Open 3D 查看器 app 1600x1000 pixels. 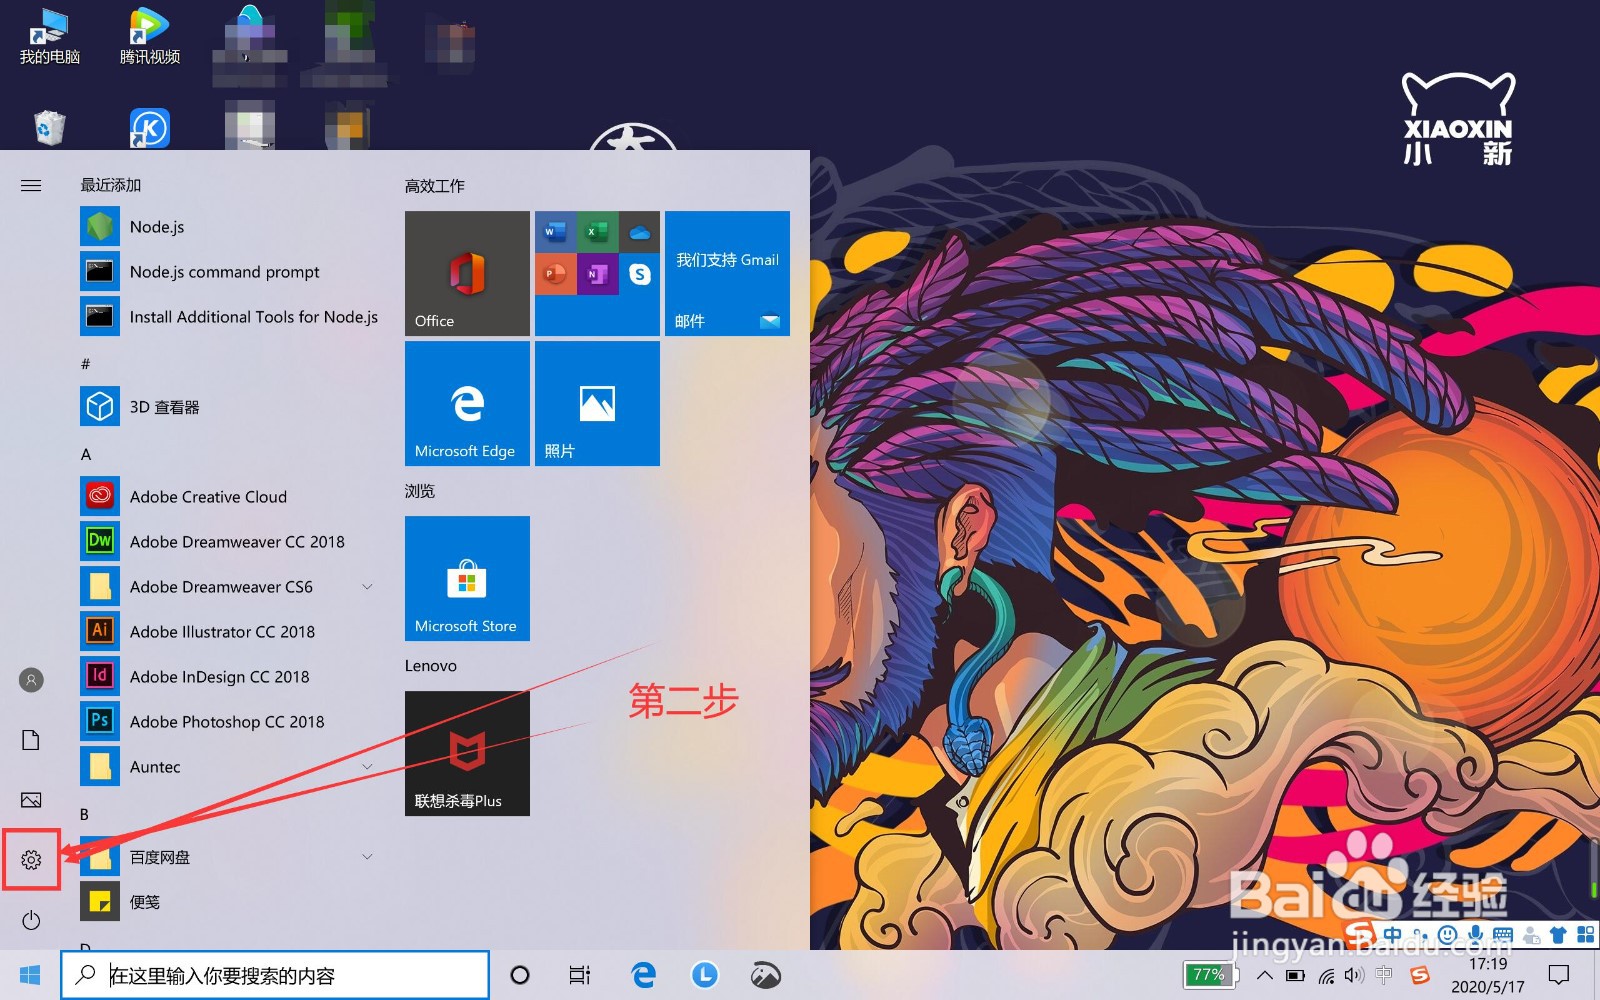[x=232, y=407]
